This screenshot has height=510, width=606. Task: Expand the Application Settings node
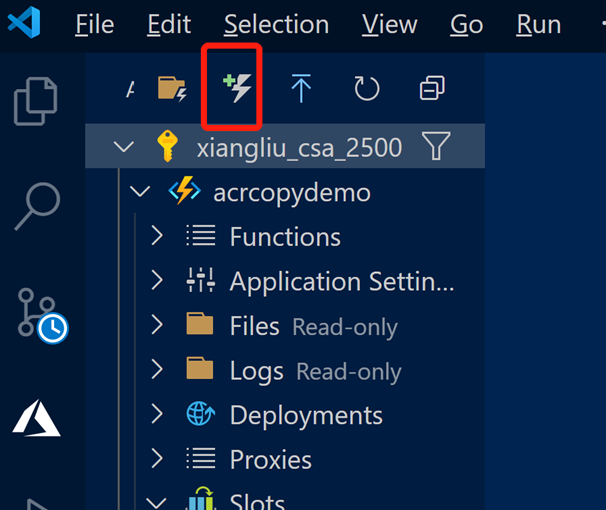tap(157, 280)
